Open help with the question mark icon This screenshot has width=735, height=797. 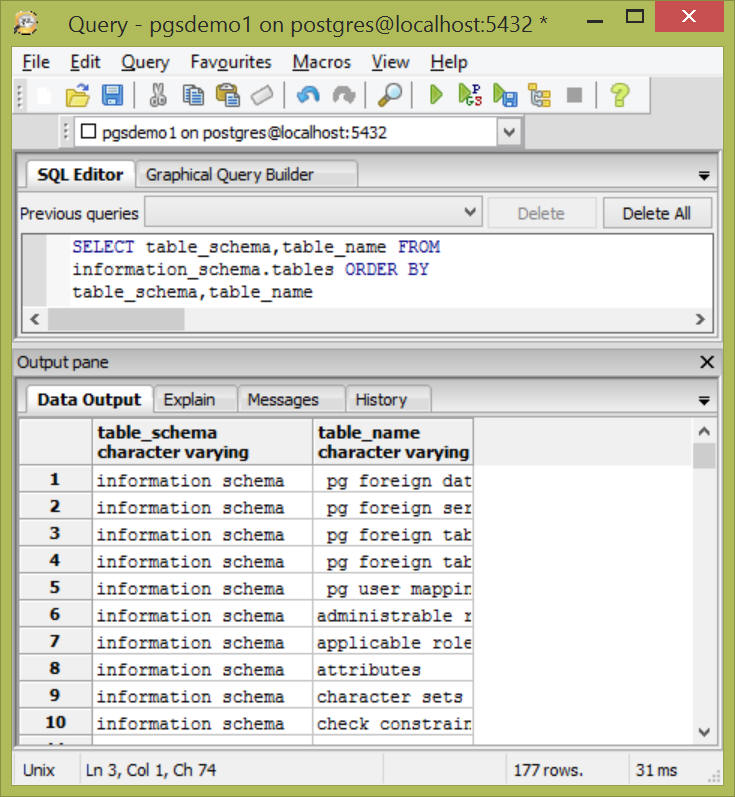click(620, 95)
